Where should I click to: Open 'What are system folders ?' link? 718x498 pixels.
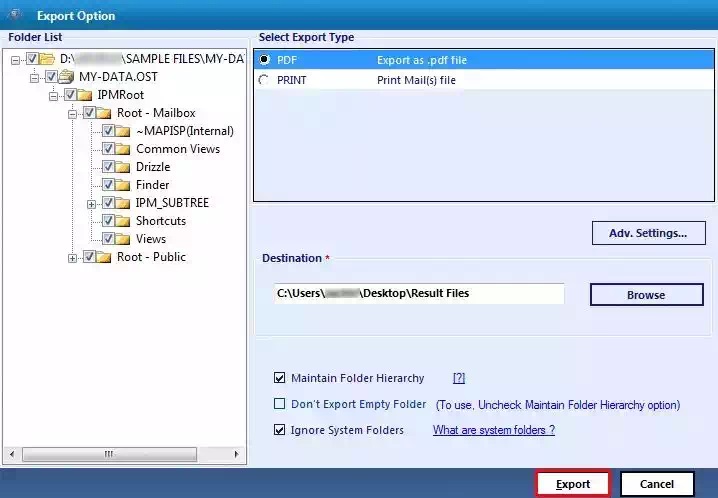tap(494, 430)
